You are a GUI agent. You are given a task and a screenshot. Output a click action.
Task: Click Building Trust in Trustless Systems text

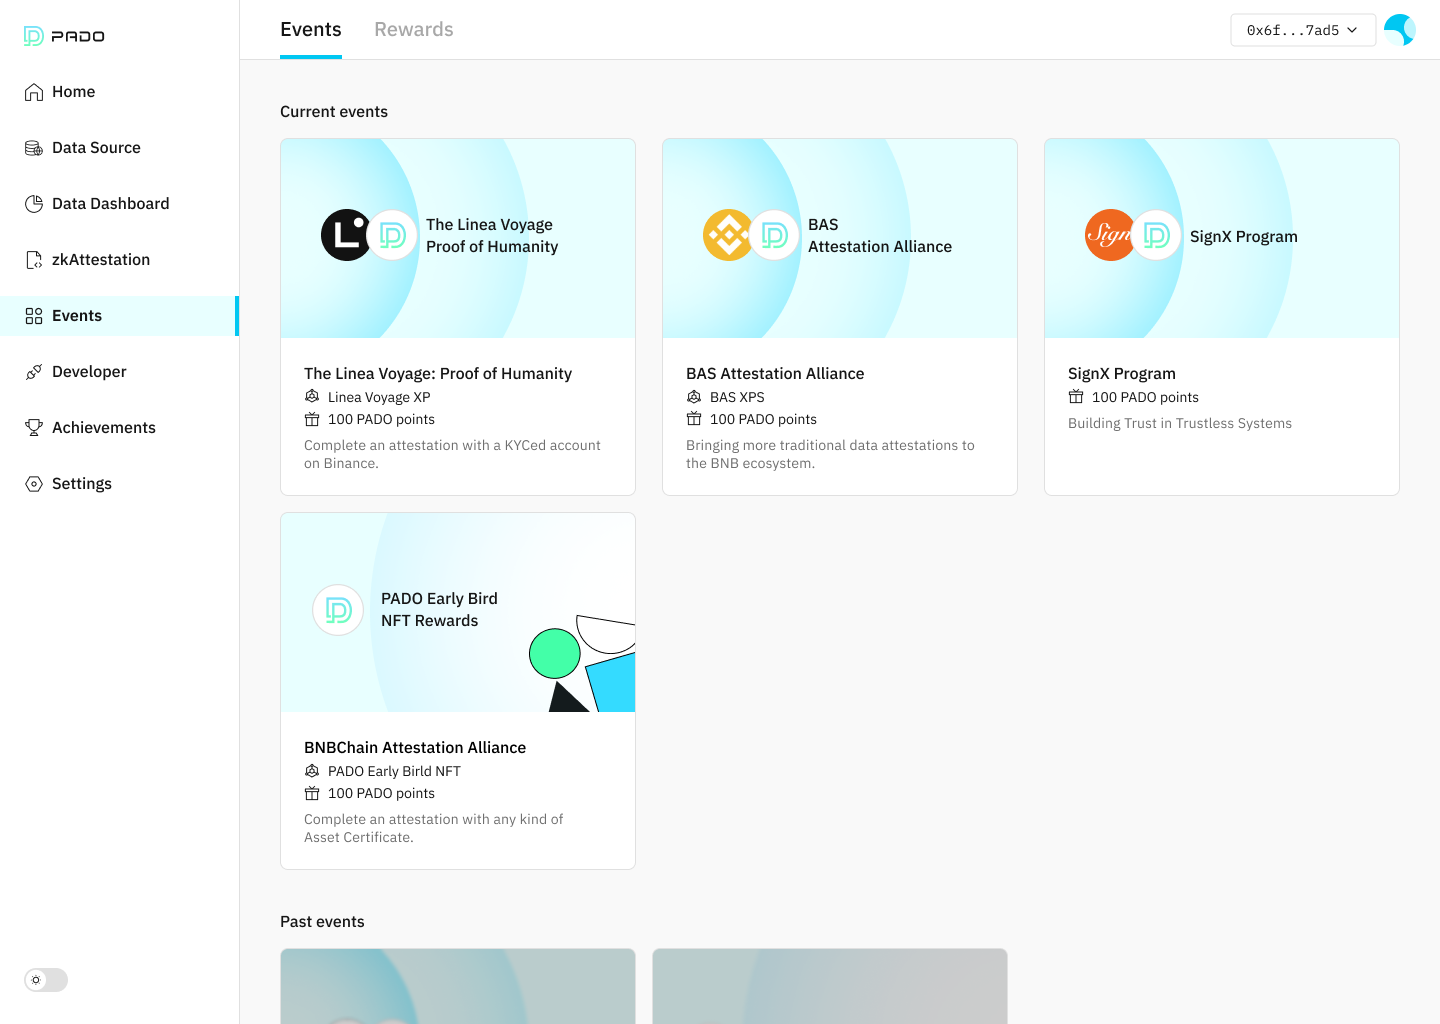1180,423
